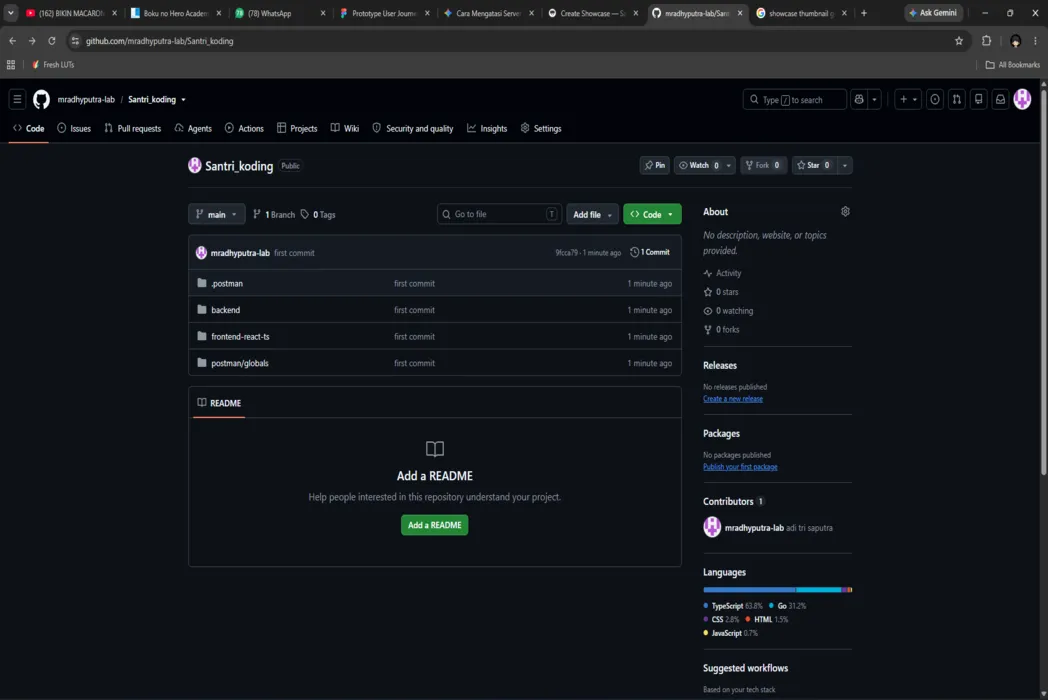This screenshot has height=700, width=1048.
Task: Click the green Add a README button
Action: tap(434, 525)
